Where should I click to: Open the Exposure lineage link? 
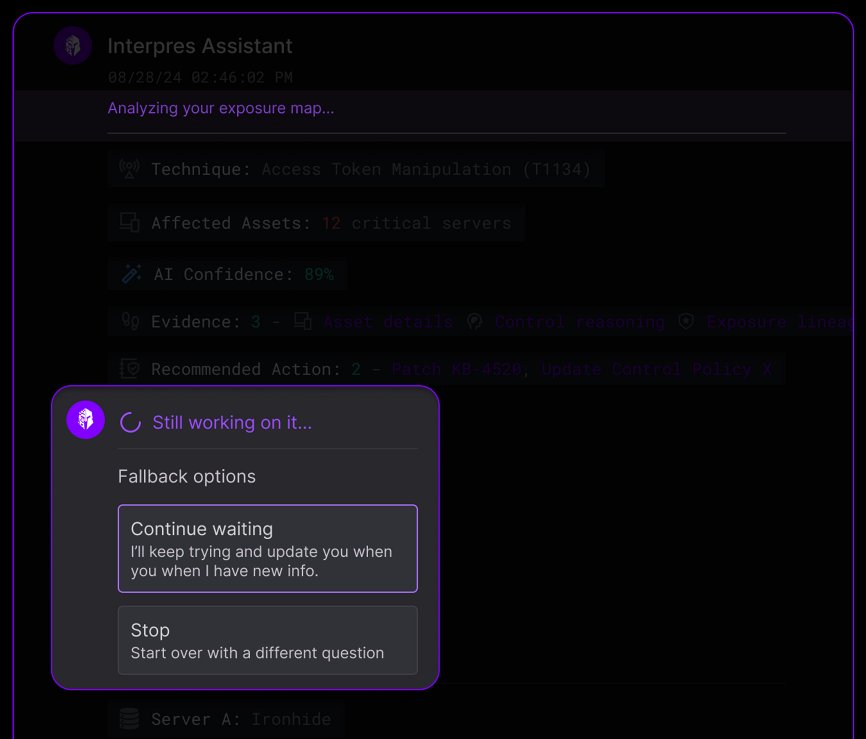coord(780,322)
